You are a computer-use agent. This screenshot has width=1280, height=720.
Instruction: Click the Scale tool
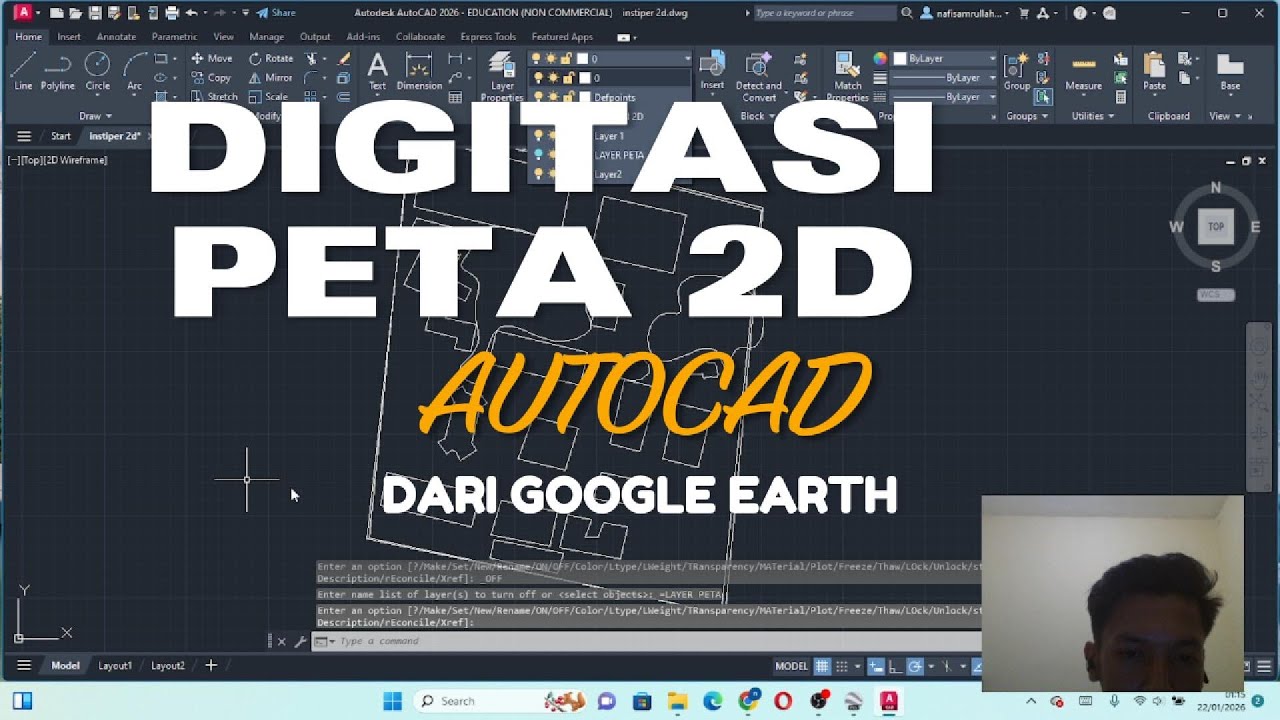click(268, 97)
